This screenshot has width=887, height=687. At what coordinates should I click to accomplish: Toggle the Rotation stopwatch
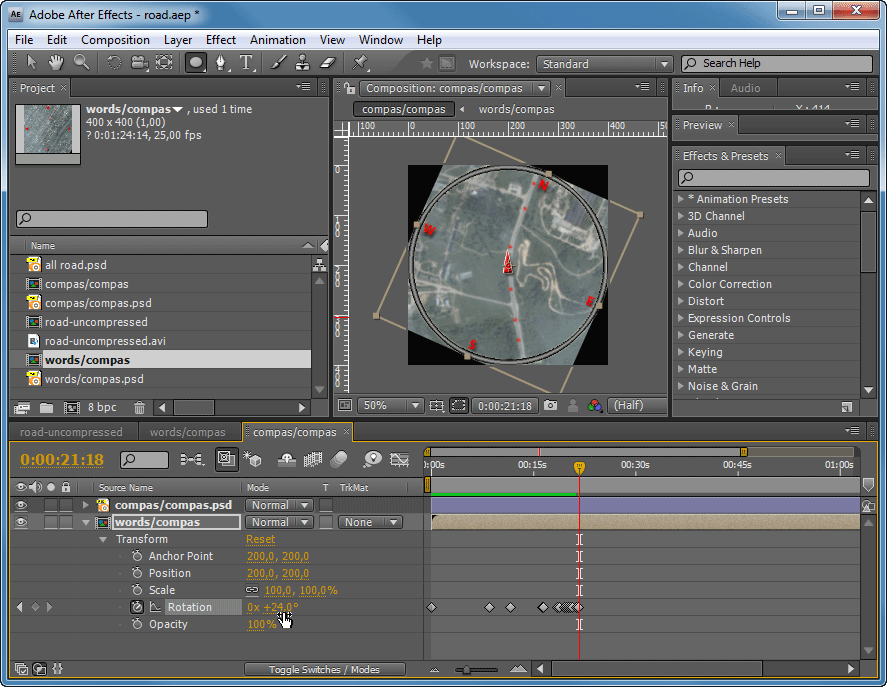pyautogui.click(x=137, y=607)
